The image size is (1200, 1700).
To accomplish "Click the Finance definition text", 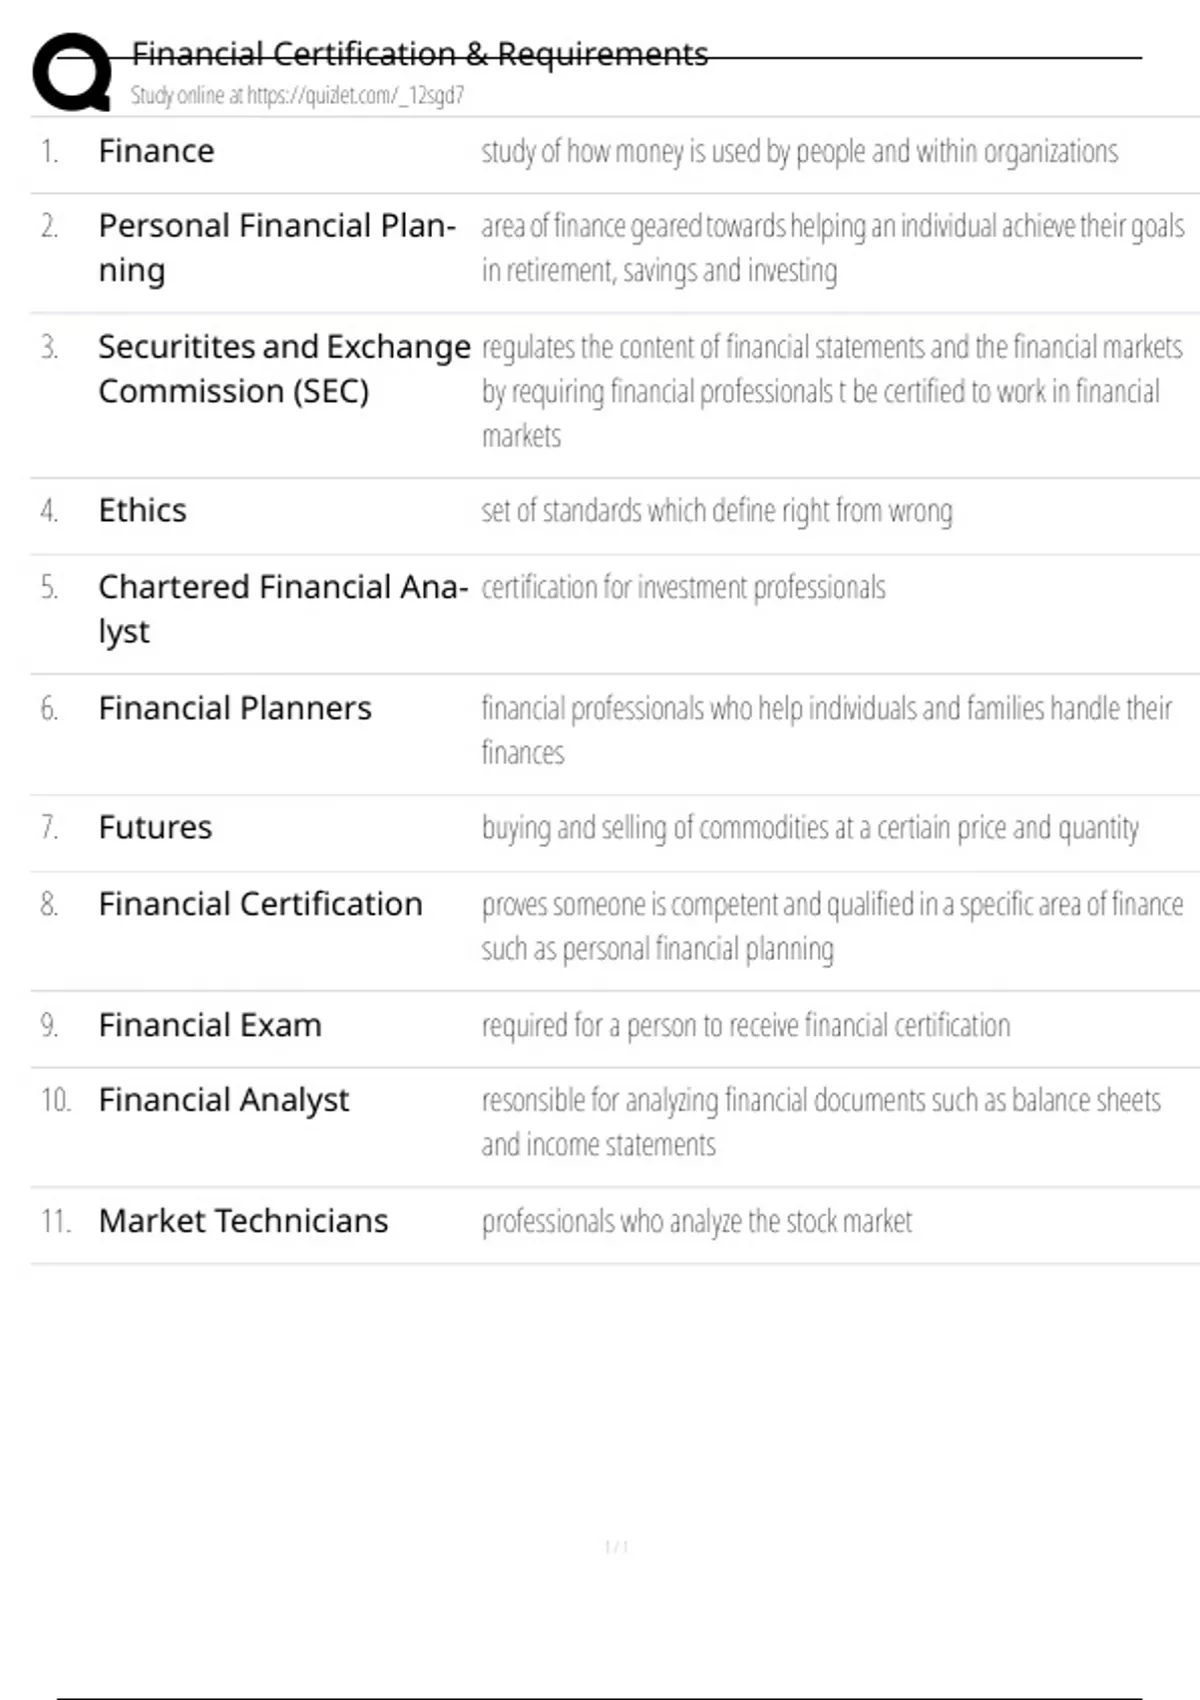I will 799,151.
